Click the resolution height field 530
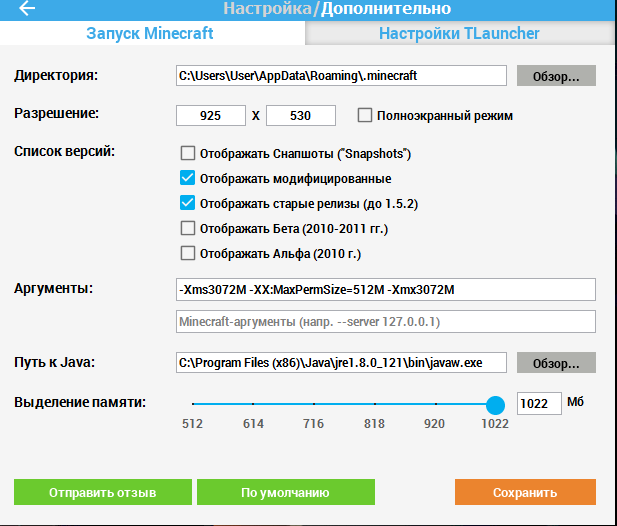This screenshot has width=617, height=526. (301, 116)
